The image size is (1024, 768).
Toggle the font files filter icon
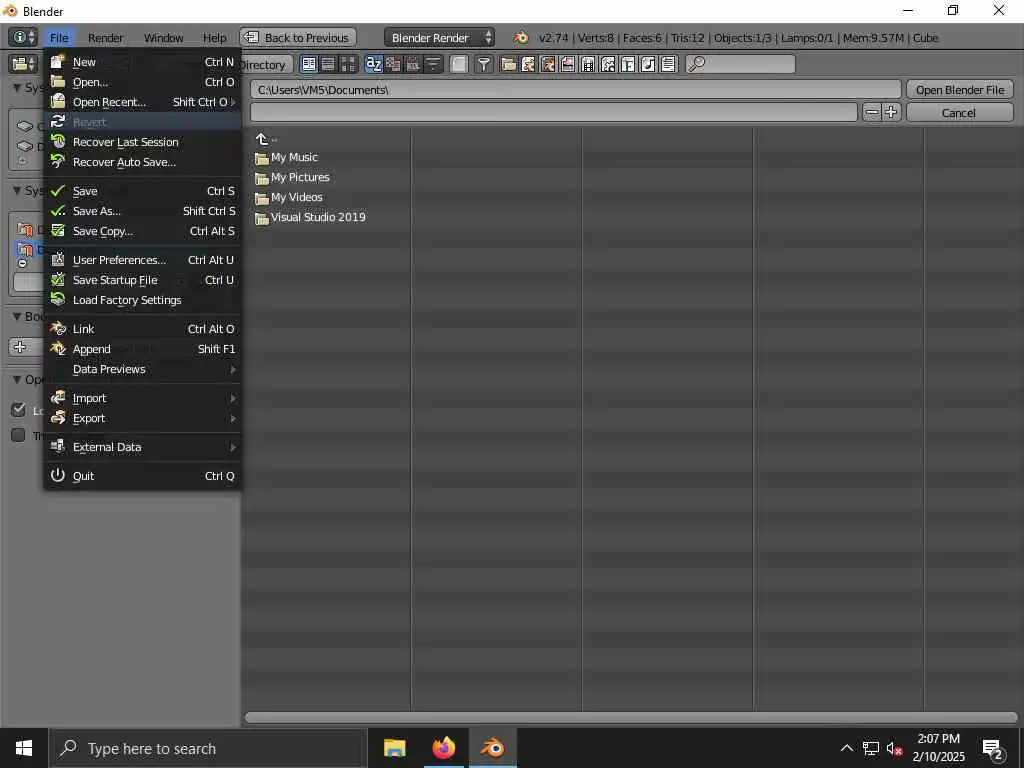point(628,64)
